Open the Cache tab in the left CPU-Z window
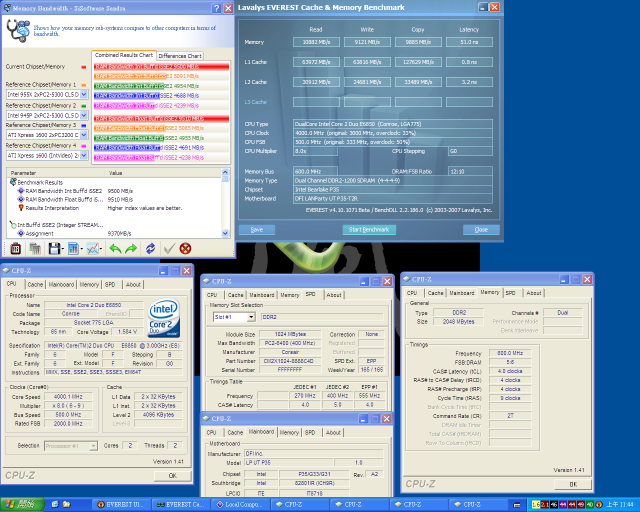 click(35, 284)
